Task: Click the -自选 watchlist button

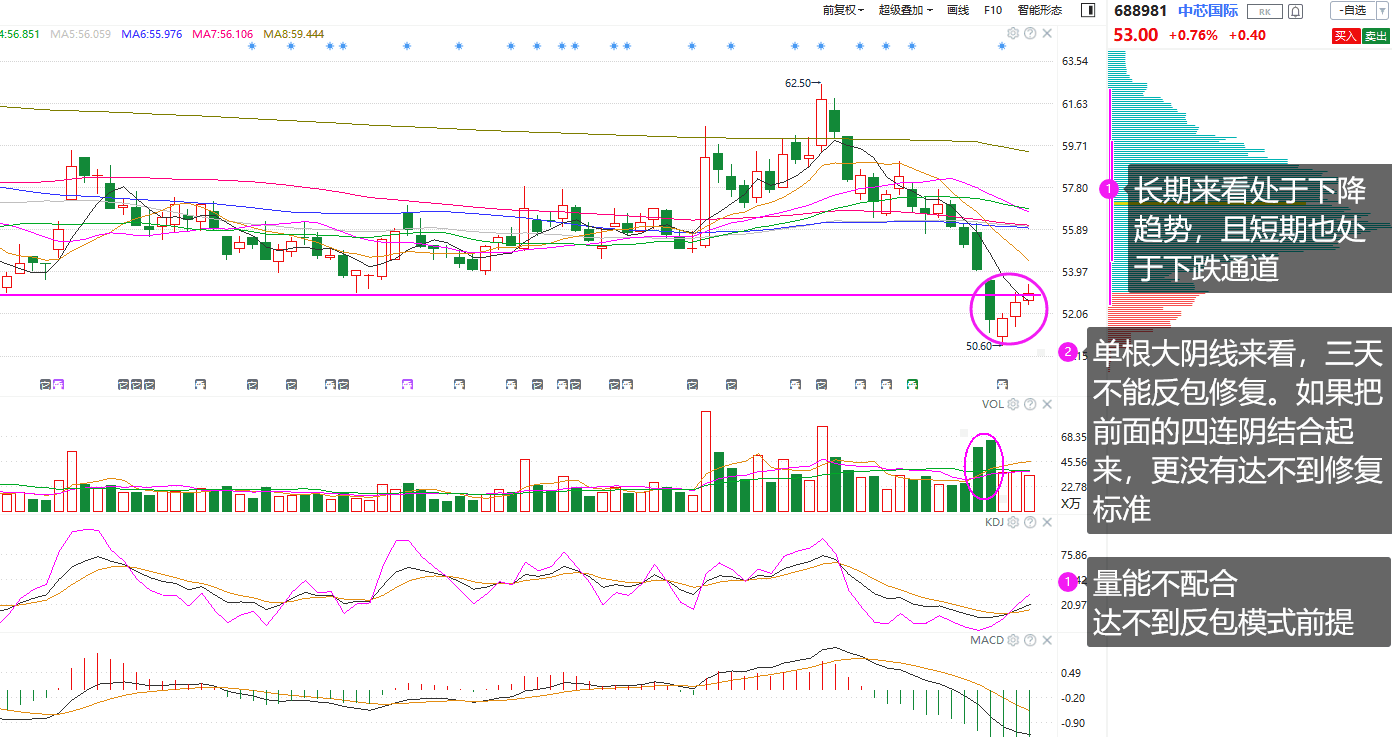Action: (1352, 11)
